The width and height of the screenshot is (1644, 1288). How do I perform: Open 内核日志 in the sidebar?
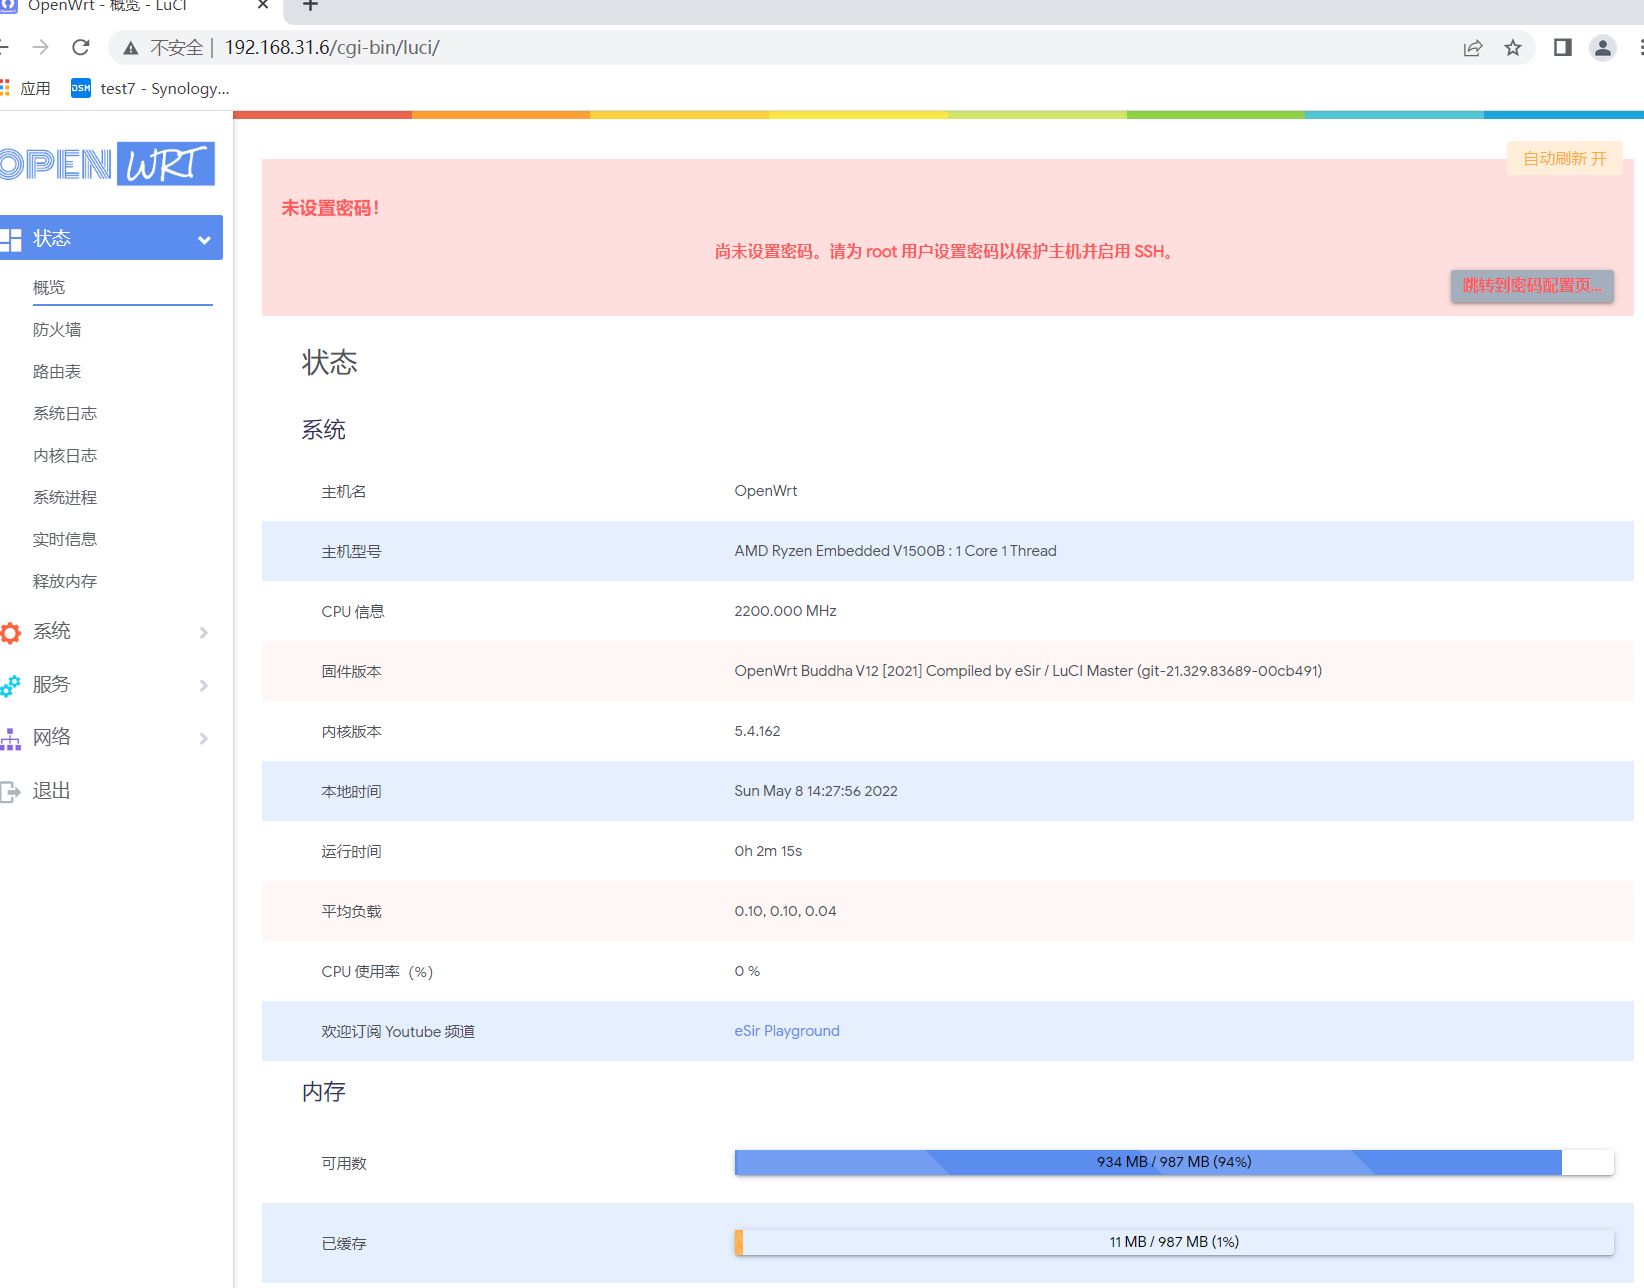click(65, 455)
